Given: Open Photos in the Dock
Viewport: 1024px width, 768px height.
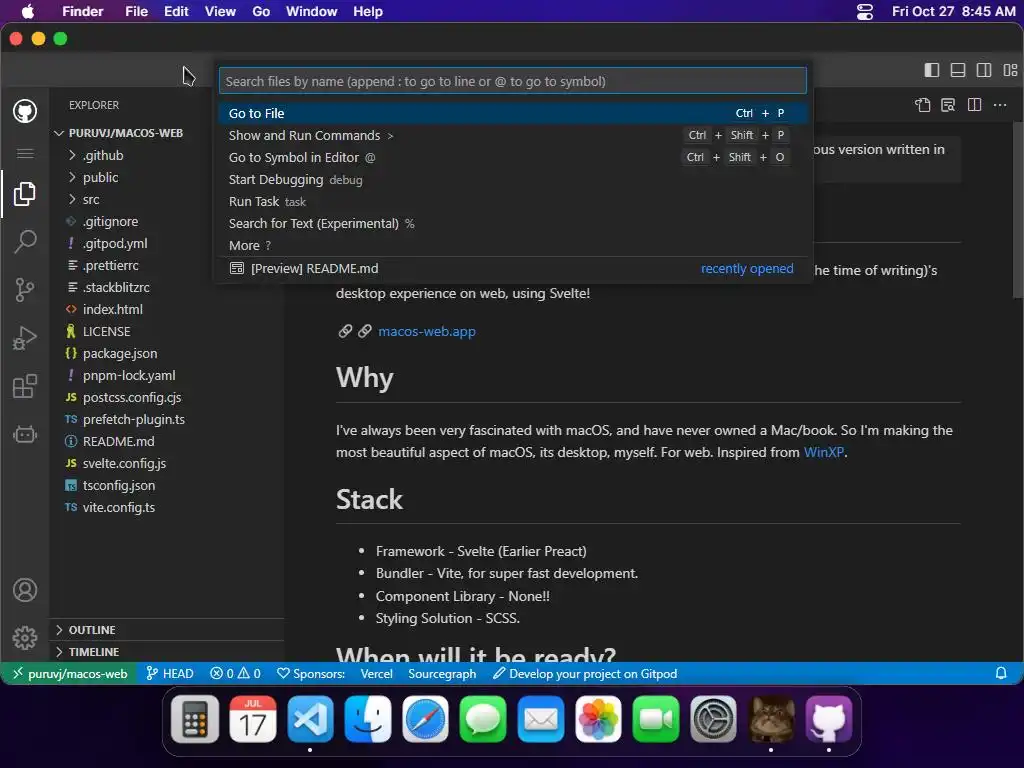Looking at the screenshot, I should tap(598, 720).
